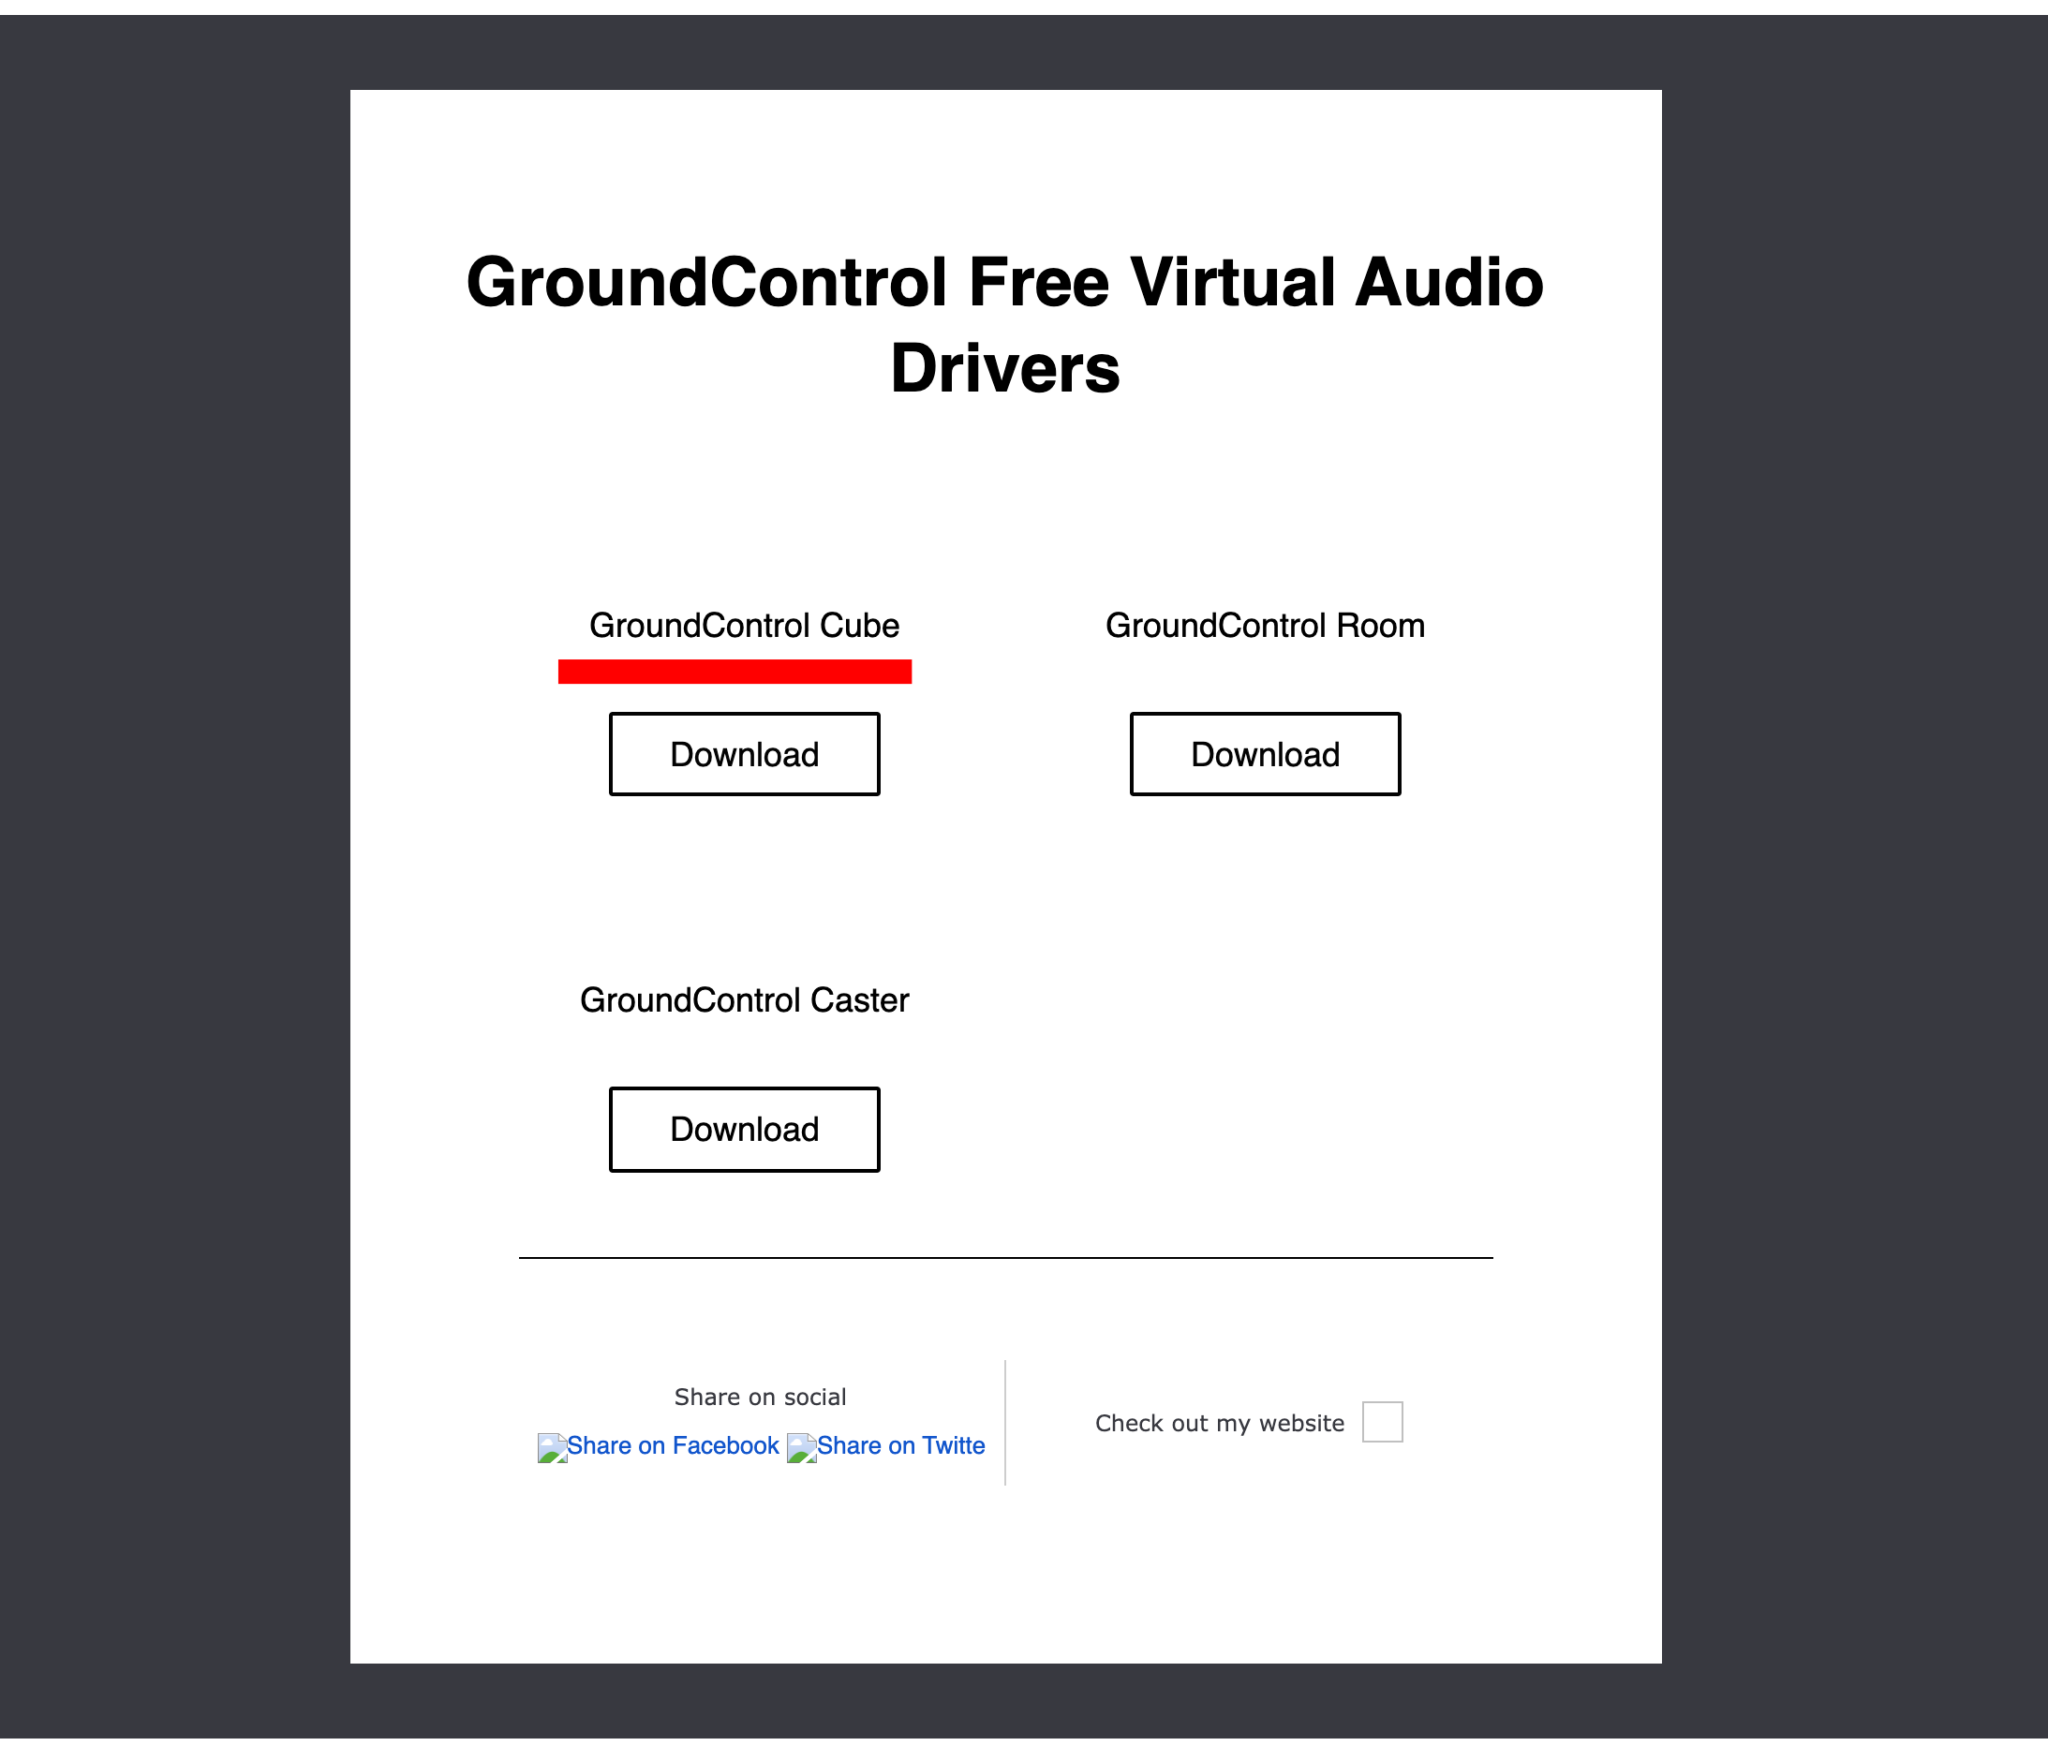
Task: Open the Share on Facebook link
Action: click(672, 1446)
